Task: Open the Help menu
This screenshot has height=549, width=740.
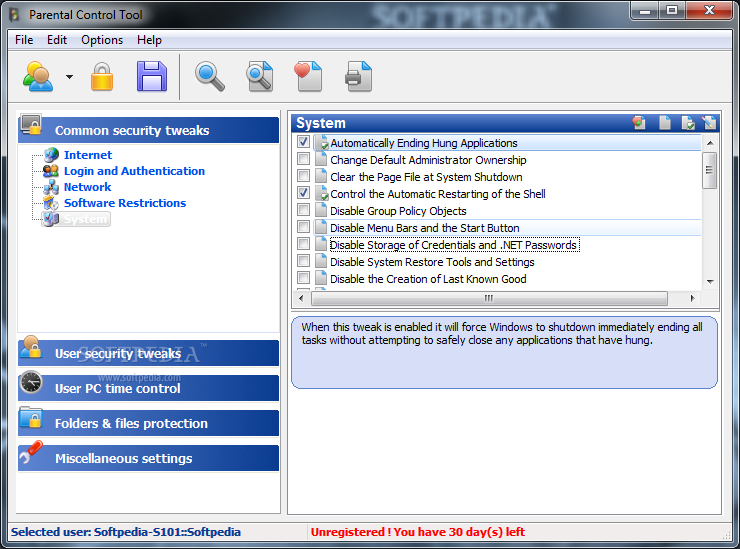Action: (x=149, y=40)
